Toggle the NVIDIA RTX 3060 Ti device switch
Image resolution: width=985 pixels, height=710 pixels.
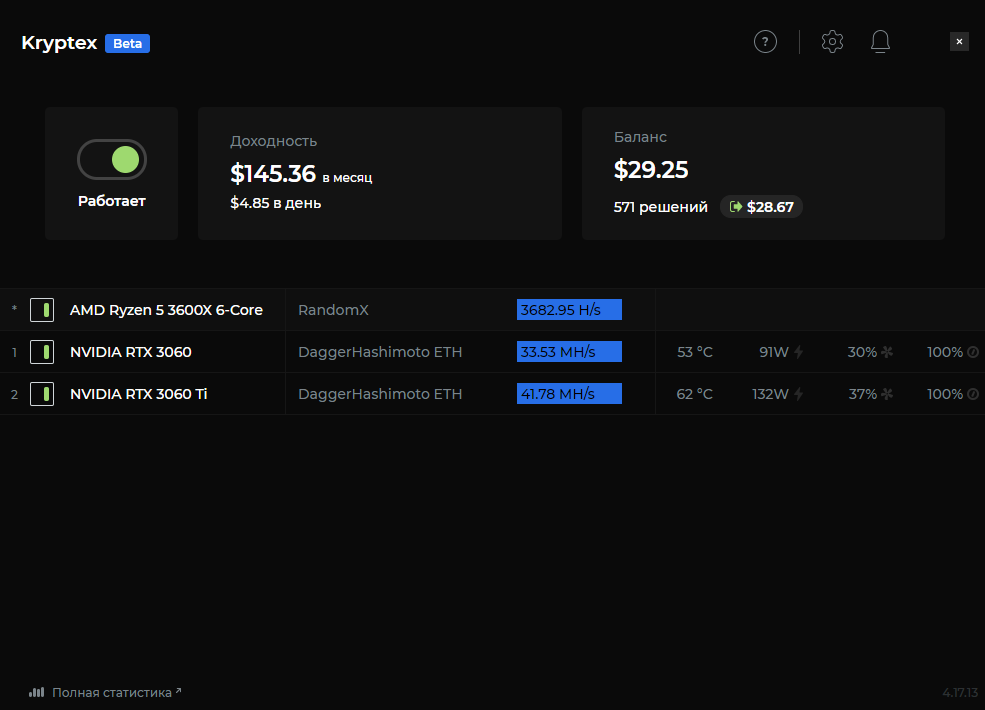[x=42, y=394]
